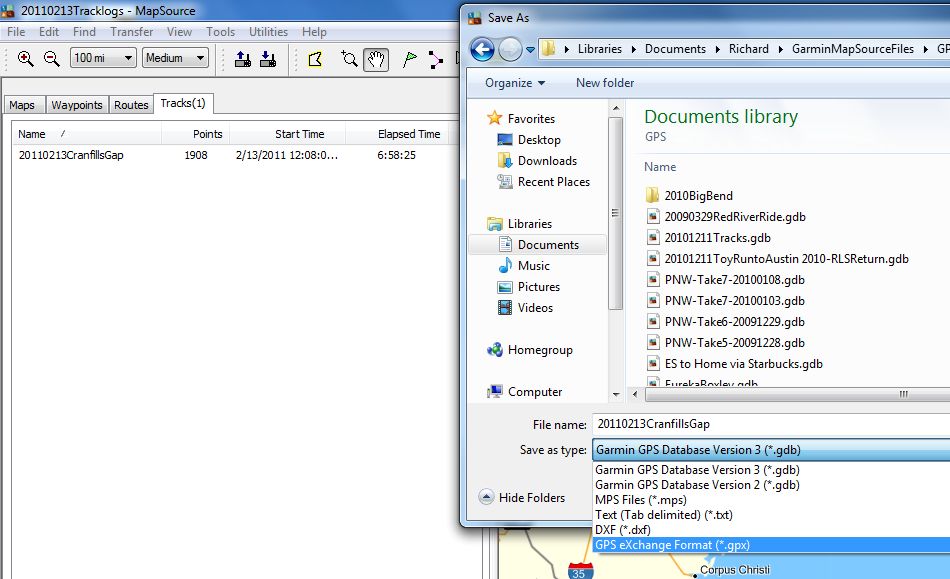Click the Send To Device toolbar icon

coord(243,59)
